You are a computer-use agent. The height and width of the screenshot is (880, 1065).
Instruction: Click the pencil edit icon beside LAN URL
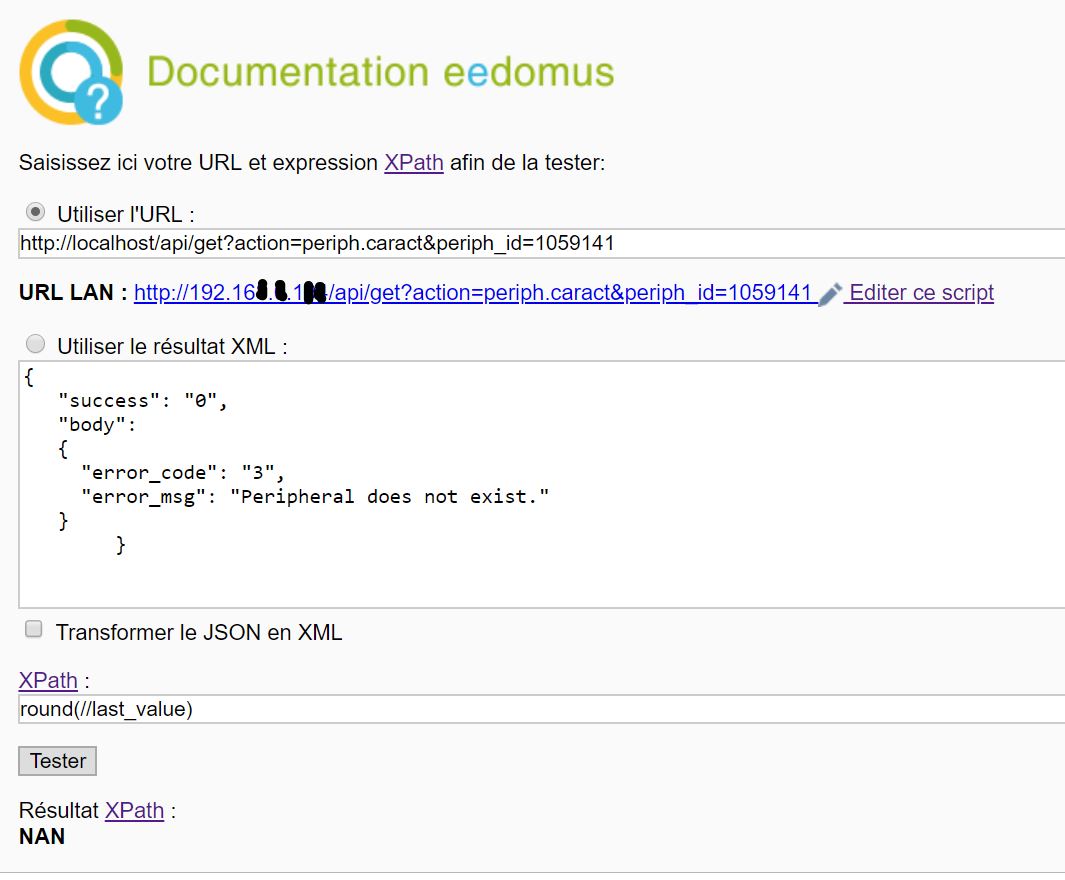pos(830,294)
